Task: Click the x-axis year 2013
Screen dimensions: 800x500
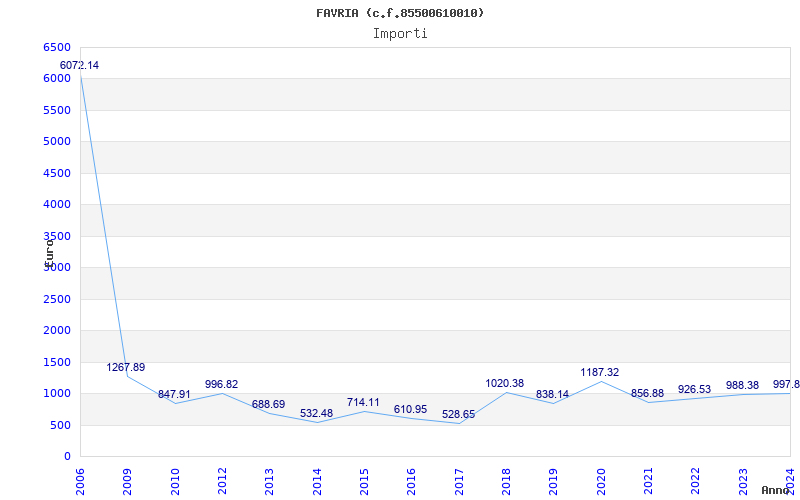Action: (x=269, y=482)
